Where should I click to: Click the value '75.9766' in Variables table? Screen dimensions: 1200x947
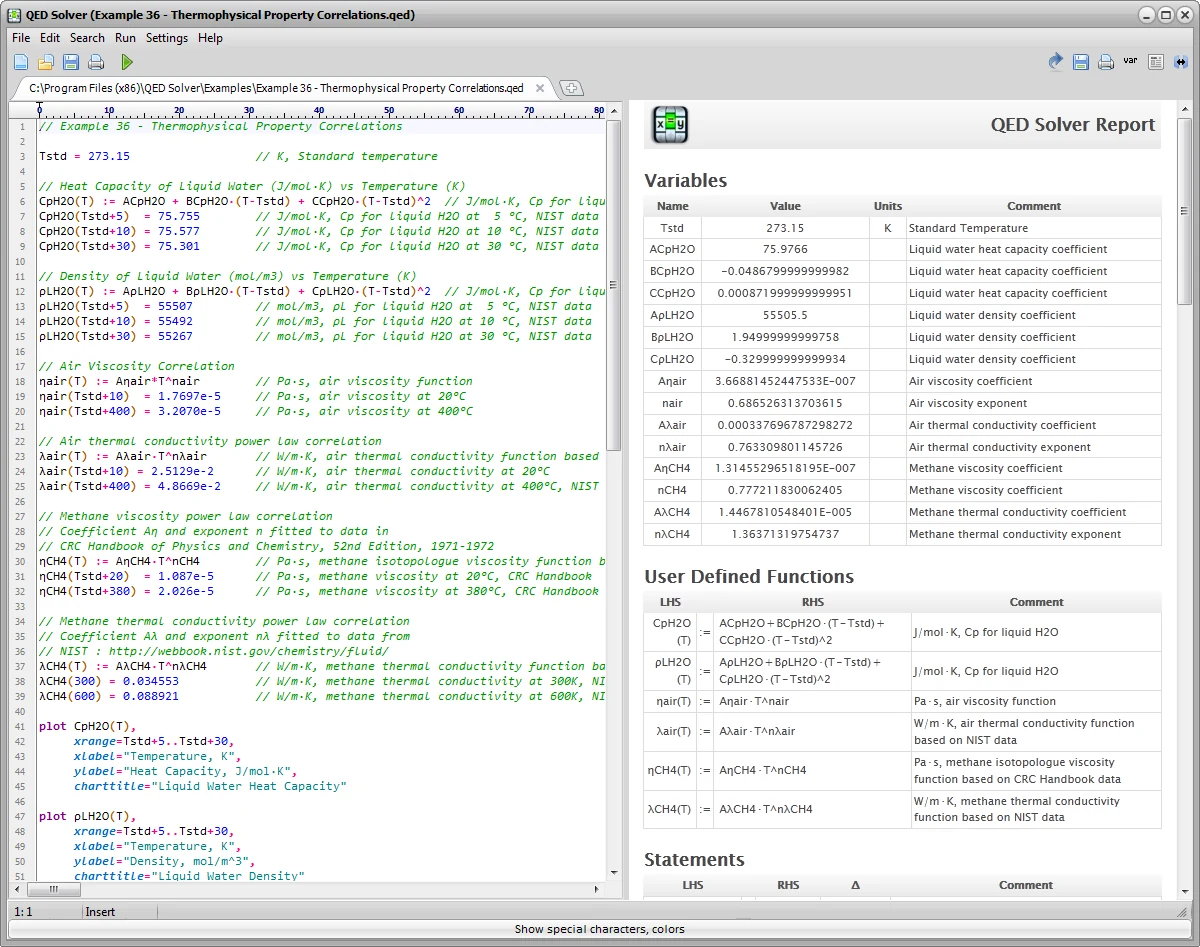[x=785, y=250]
